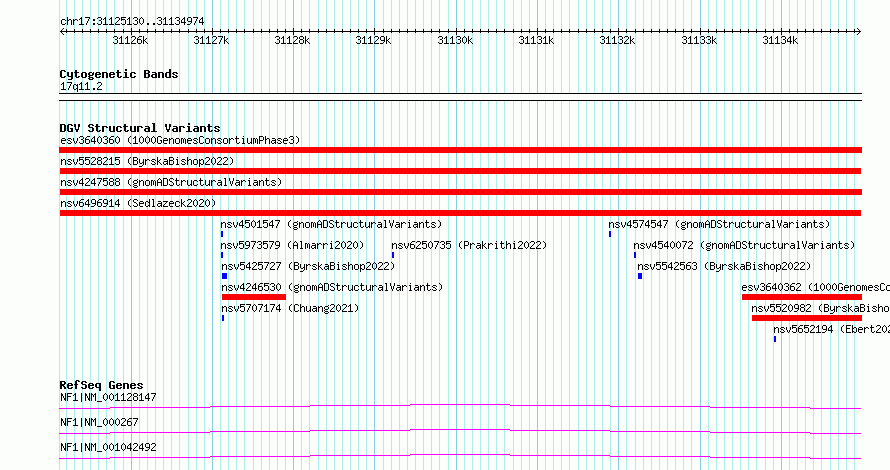The height and width of the screenshot is (470, 890).
Task: Click the blue marker under nsv4501547
Action: (x=222, y=234)
